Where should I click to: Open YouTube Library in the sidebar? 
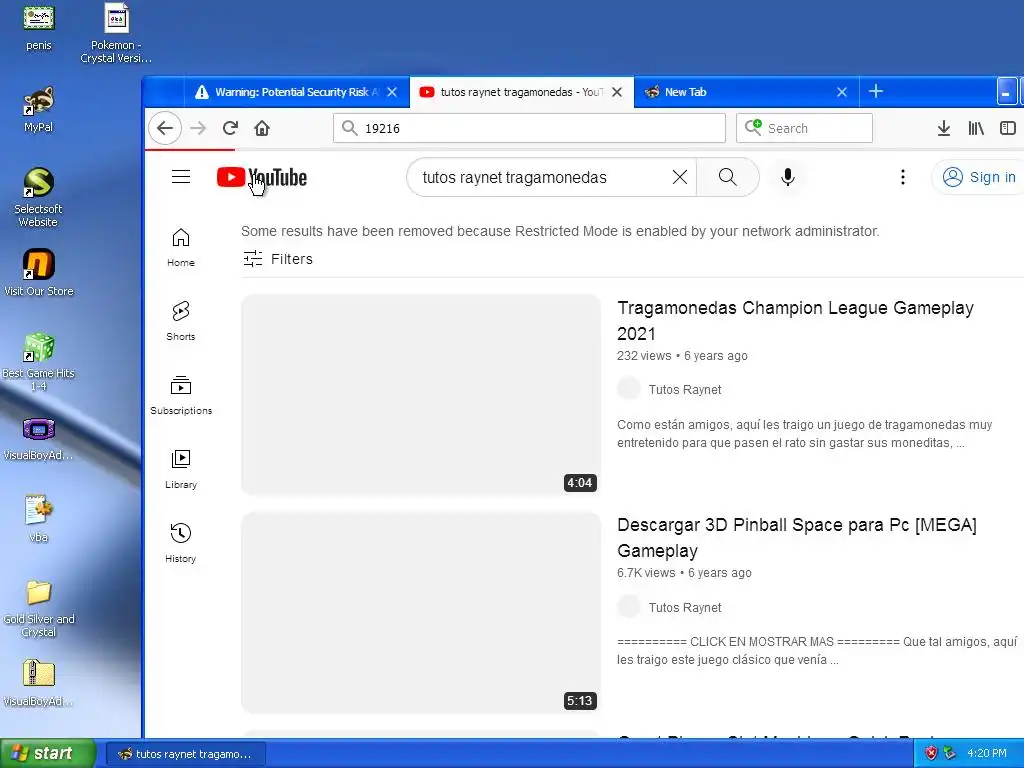tap(181, 470)
